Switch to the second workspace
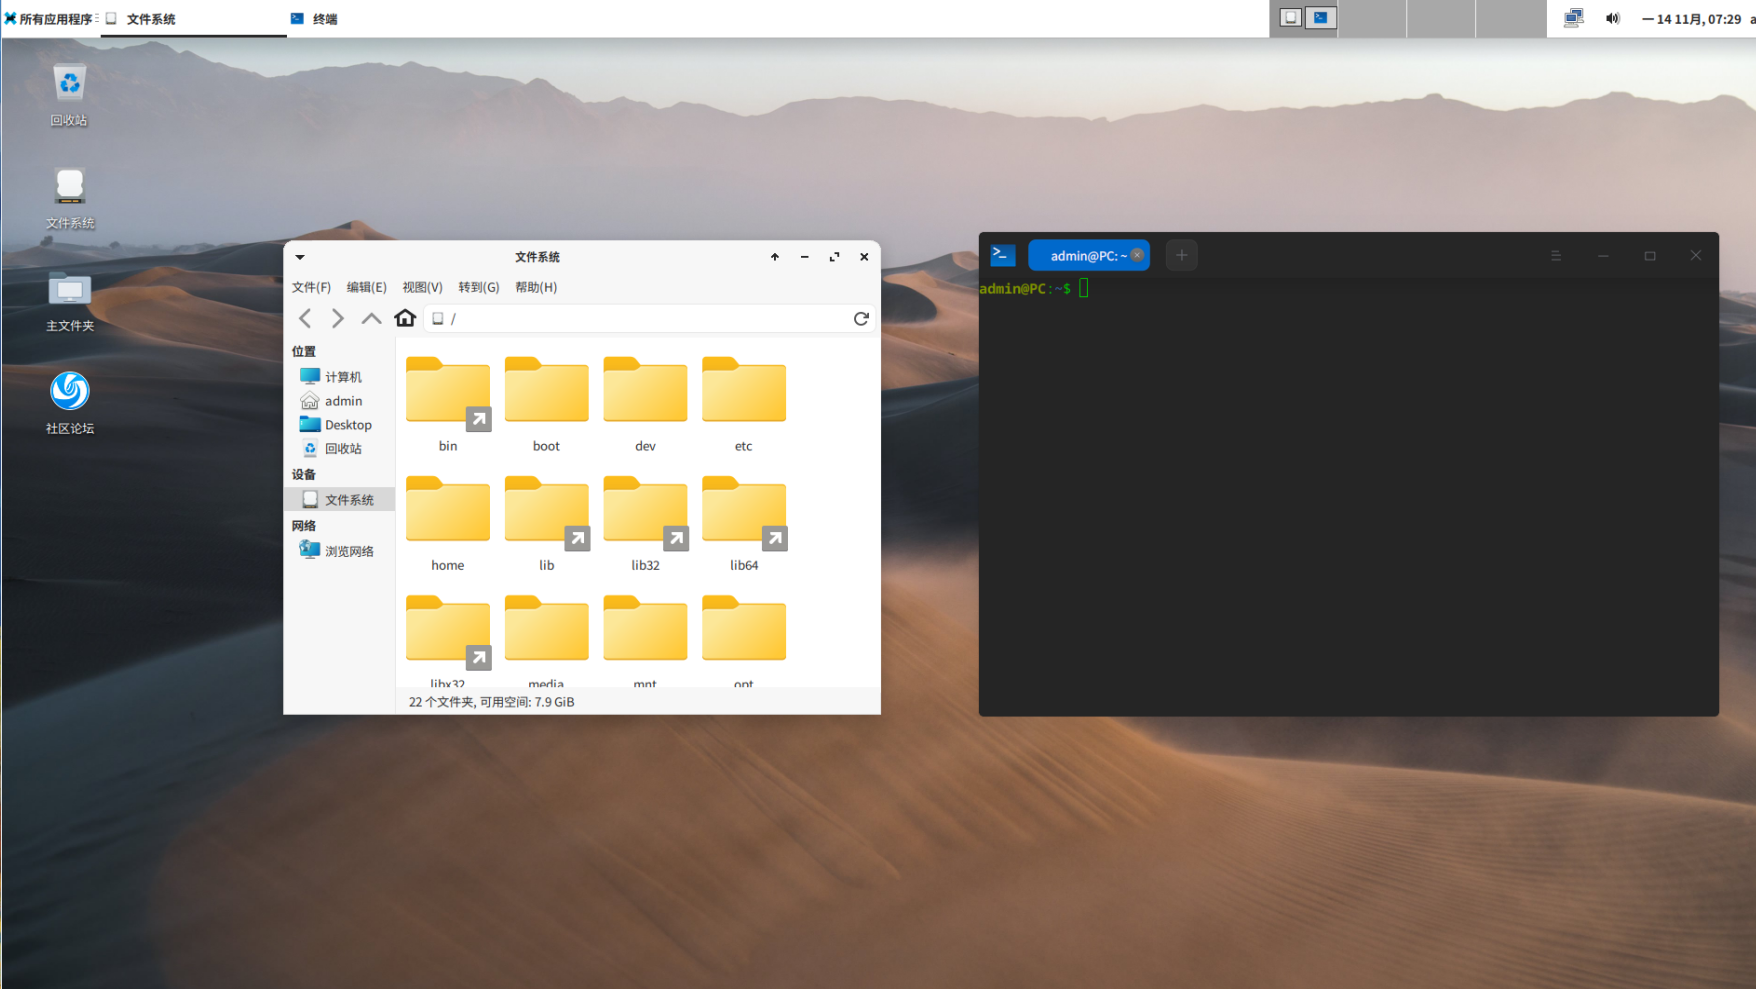The width and height of the screenshot is (1756, 989). tap(1372, 18)
